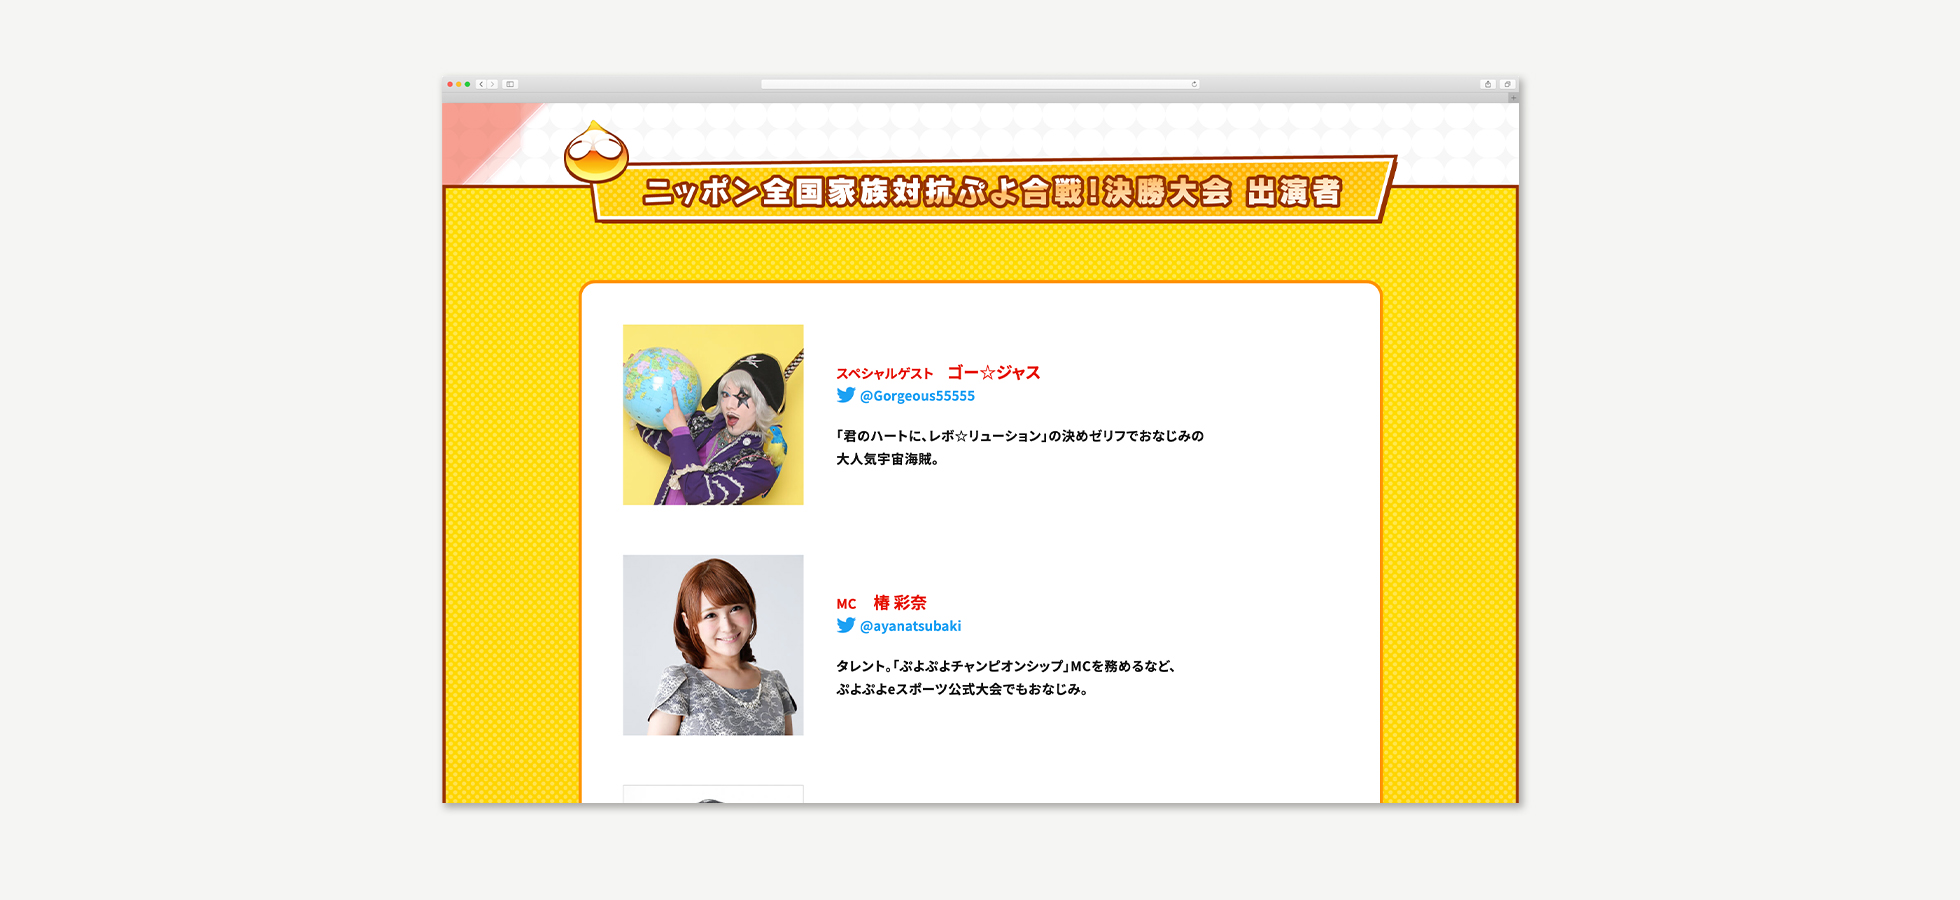Maximize the window with the green button
Image resolution: width=1960 pixels, height=900 pixels.
pos(467,84)
